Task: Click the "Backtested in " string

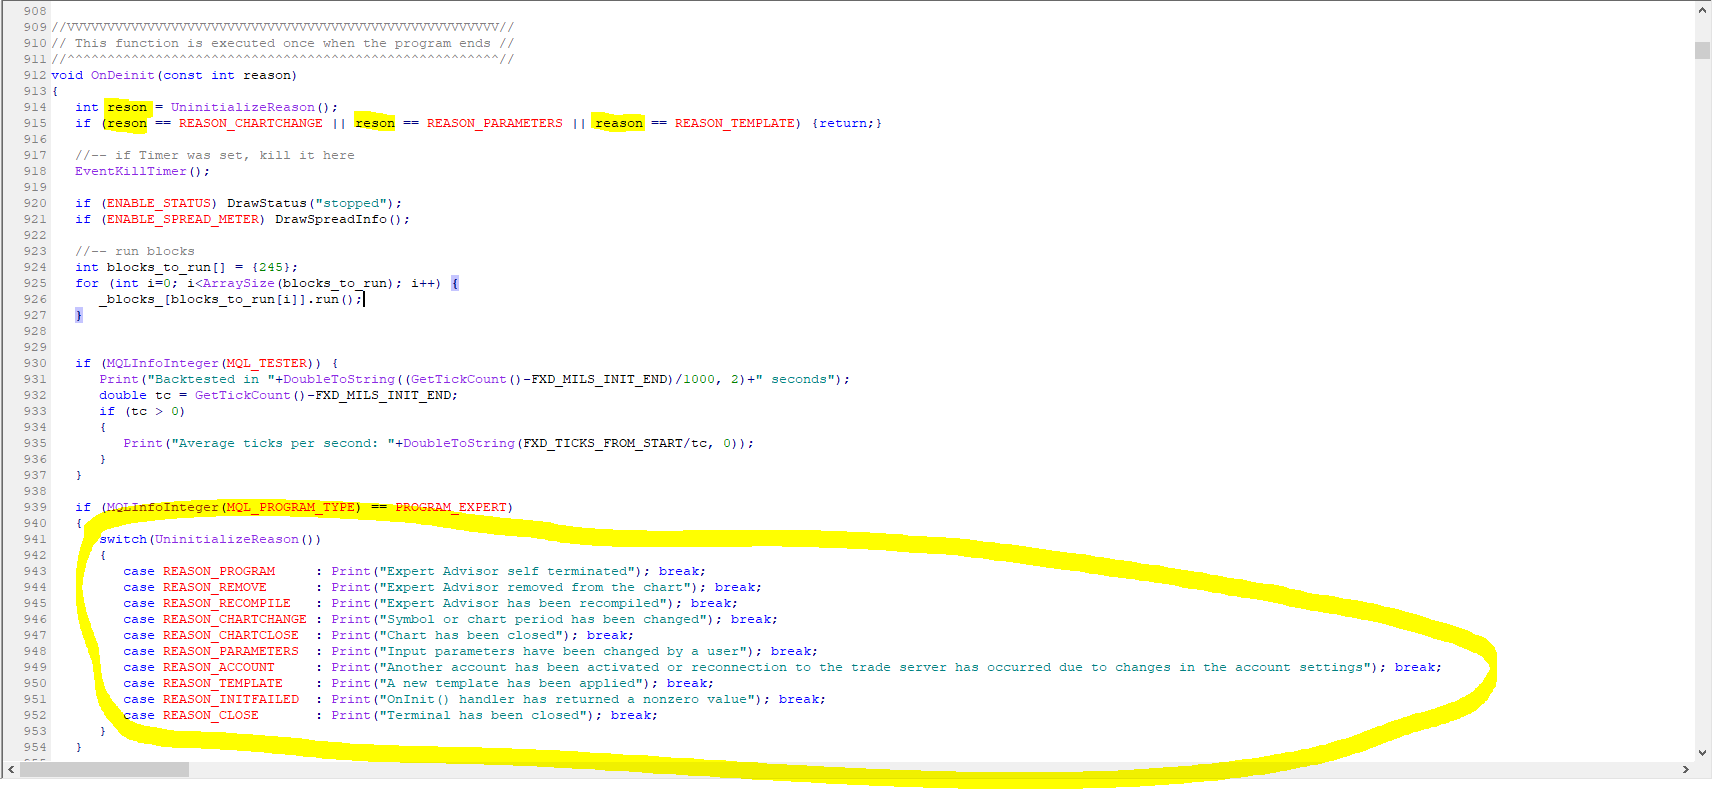Action: point(211,379)
